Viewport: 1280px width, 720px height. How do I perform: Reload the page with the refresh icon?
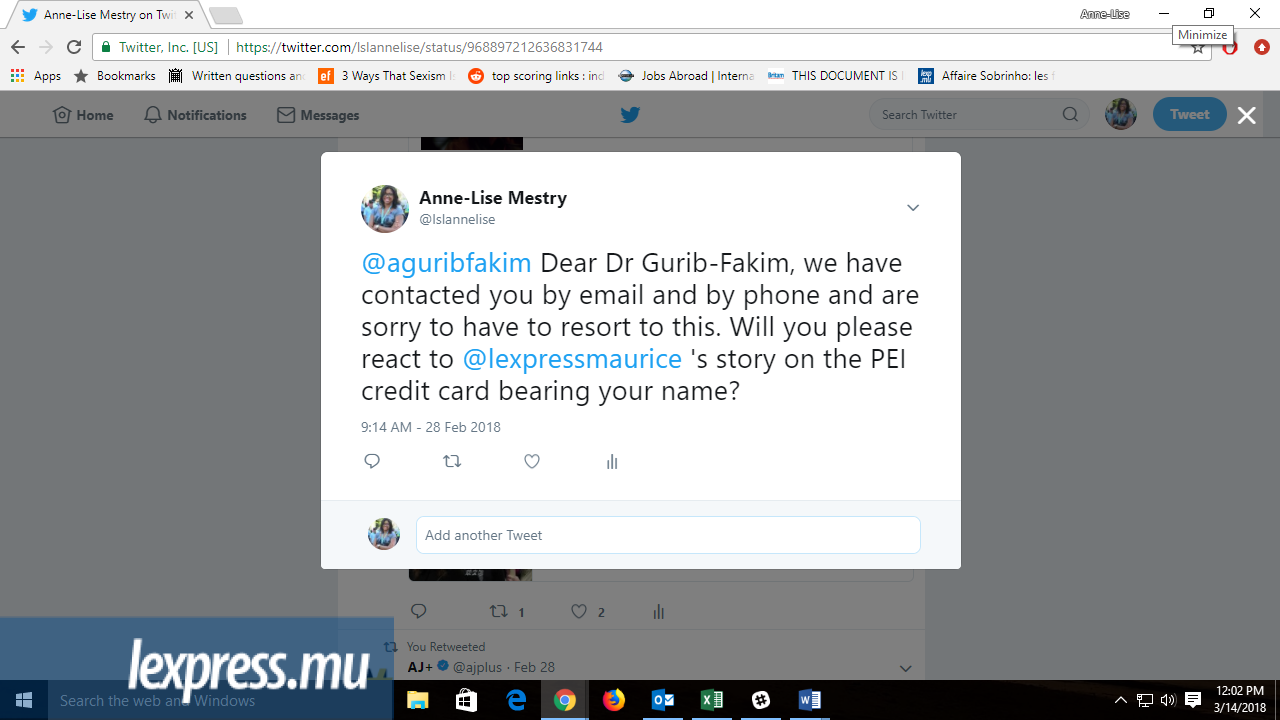(73, 47)
